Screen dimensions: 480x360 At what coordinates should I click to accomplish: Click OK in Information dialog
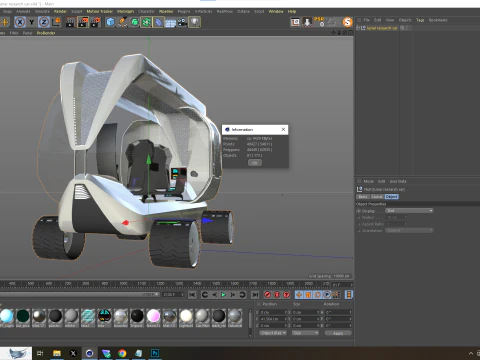[255, 163]
